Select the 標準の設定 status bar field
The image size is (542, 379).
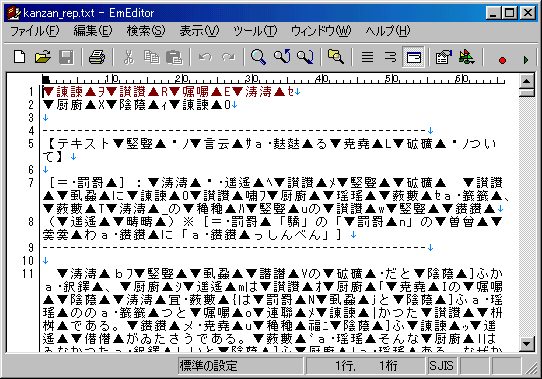pos(241,366)
